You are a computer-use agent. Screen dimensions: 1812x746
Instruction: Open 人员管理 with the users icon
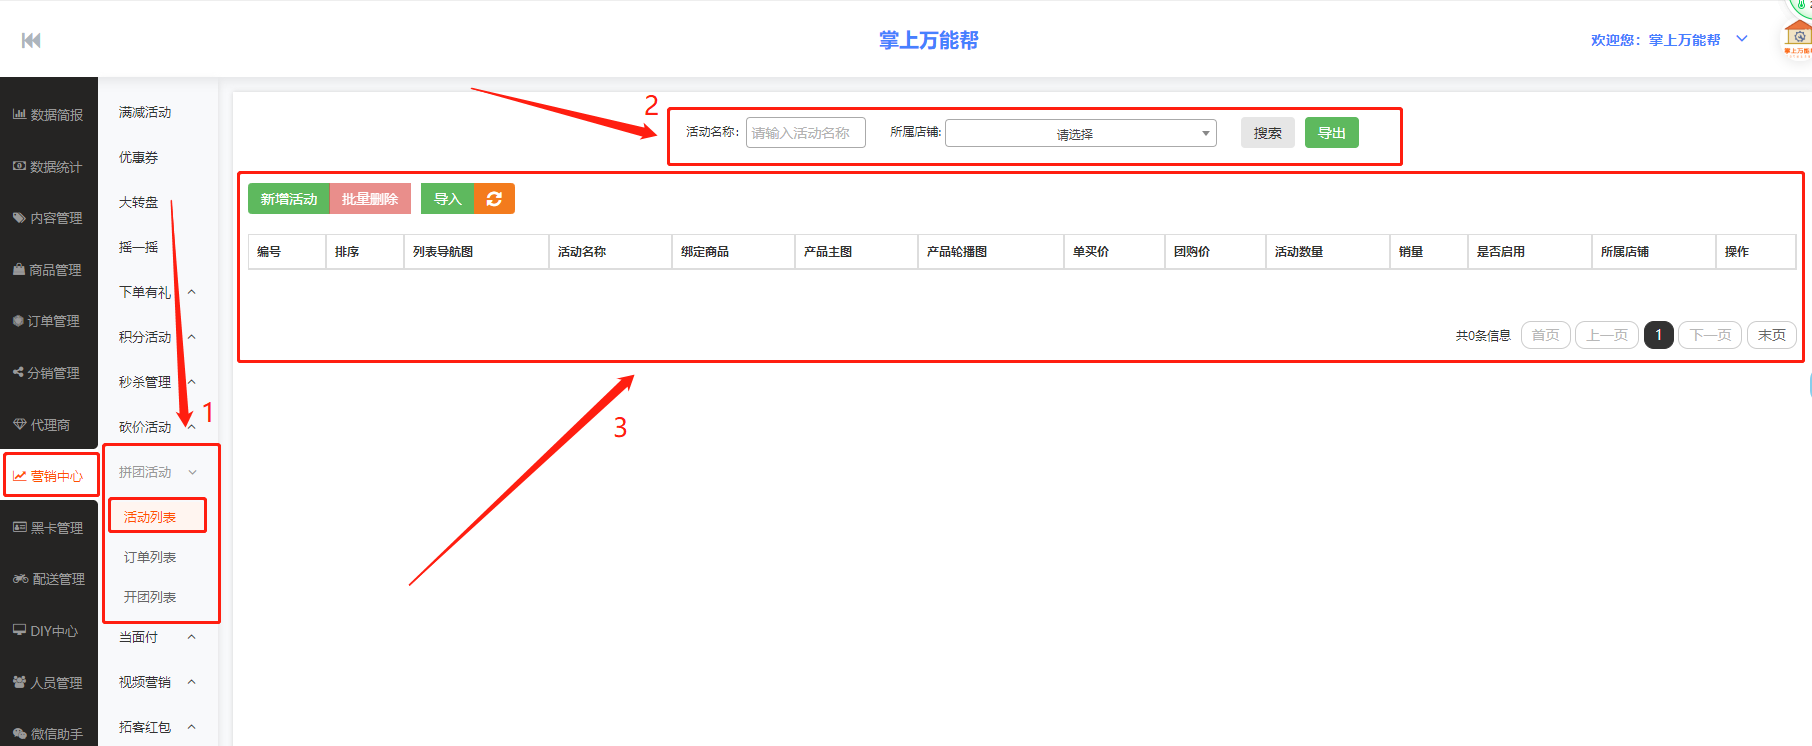coord(48,683)
